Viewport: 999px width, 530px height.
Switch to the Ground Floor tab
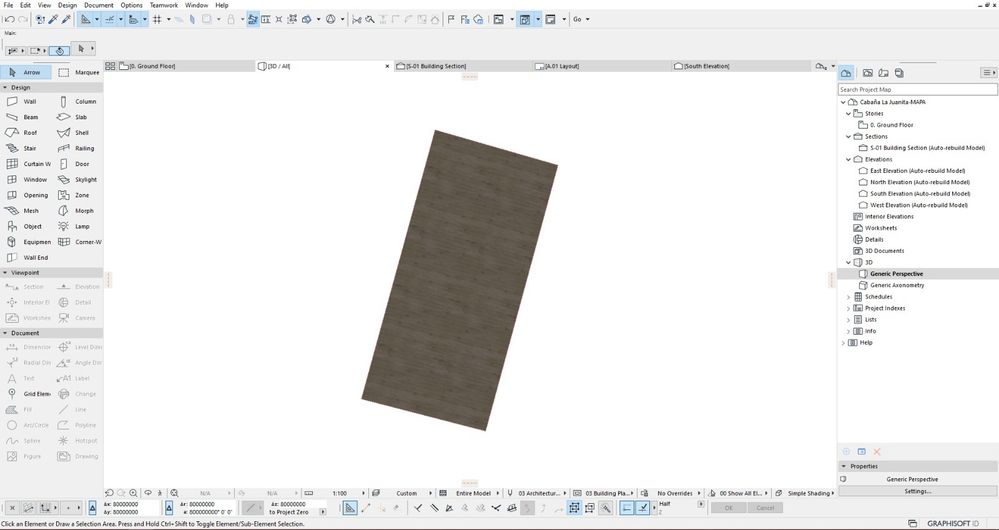[x=150, y=66]
